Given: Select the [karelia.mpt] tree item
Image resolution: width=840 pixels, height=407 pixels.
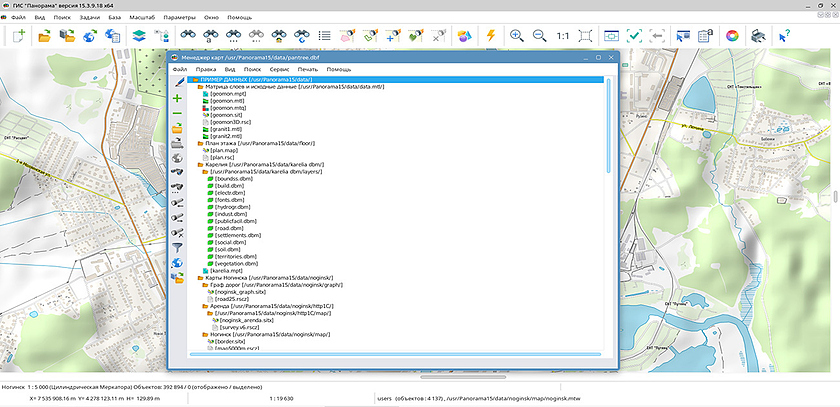Looking at the screenshot, I should click(x=227, y=270).
